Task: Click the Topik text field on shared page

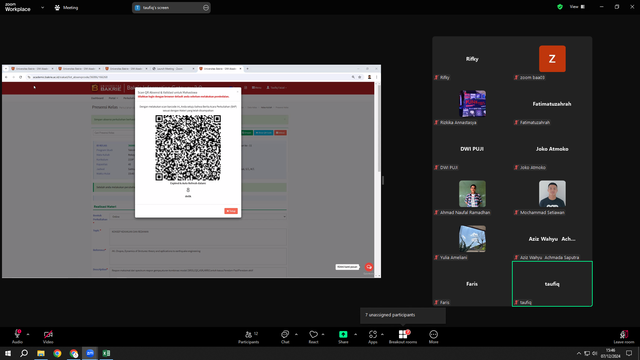Action: coord(198,237)
